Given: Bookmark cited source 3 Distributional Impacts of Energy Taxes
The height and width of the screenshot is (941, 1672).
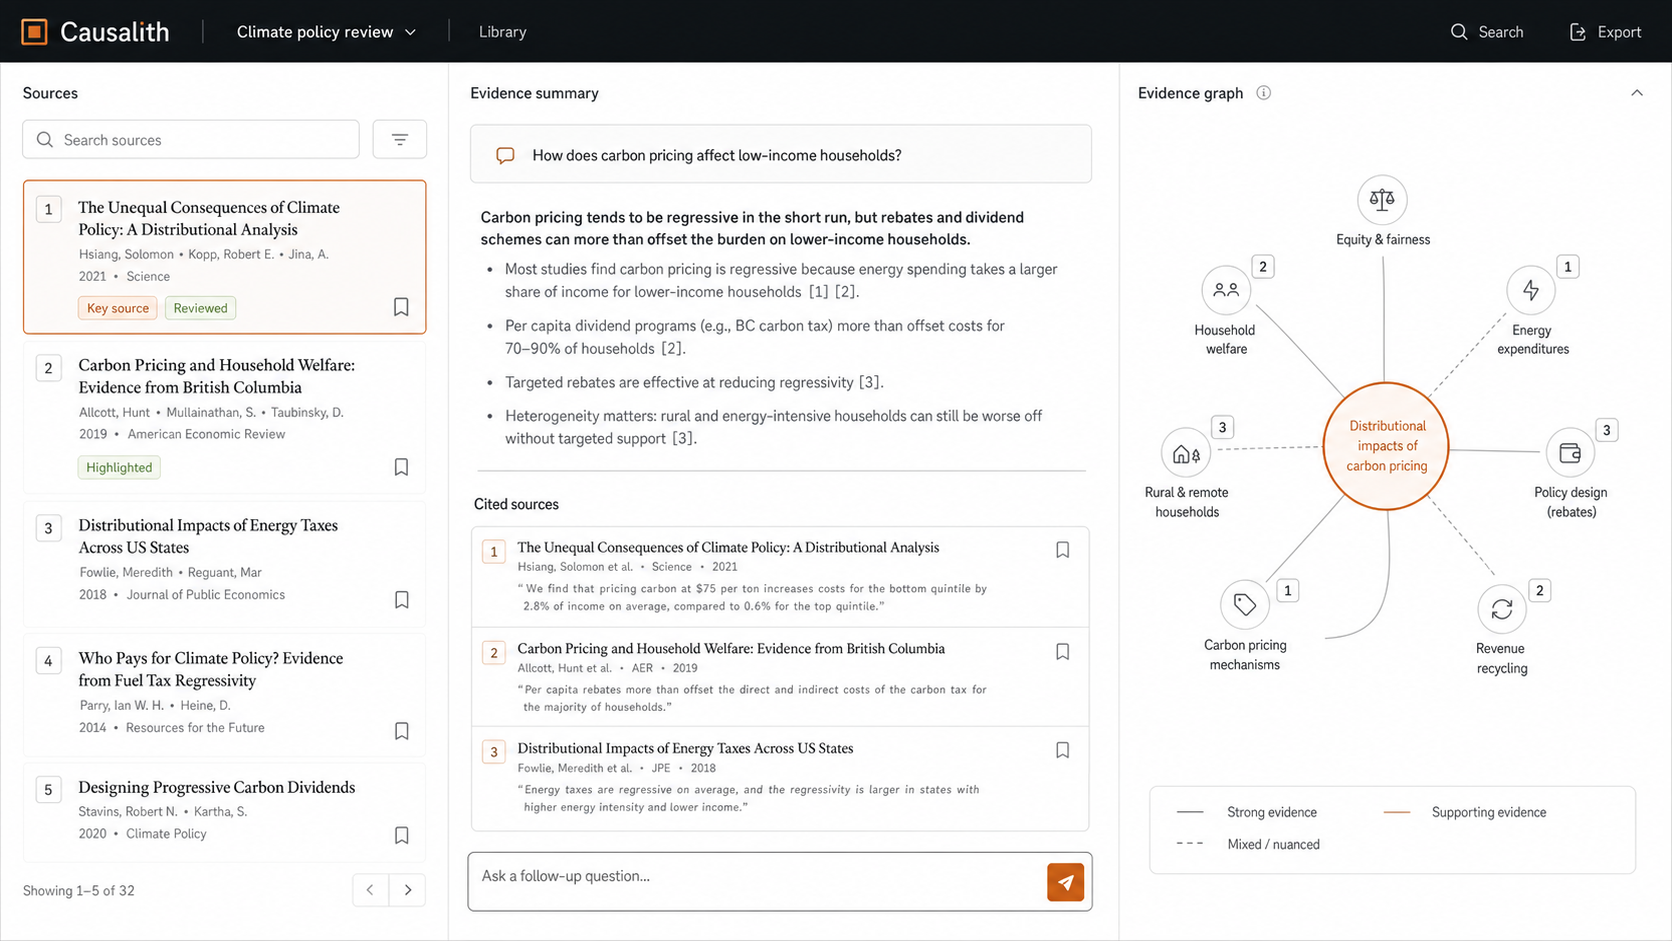Looking at the screenshot, I should 1063,750.
